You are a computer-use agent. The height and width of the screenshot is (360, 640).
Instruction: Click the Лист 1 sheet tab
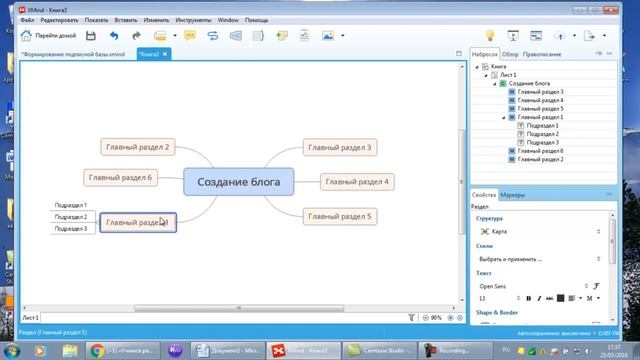point(30,318)
